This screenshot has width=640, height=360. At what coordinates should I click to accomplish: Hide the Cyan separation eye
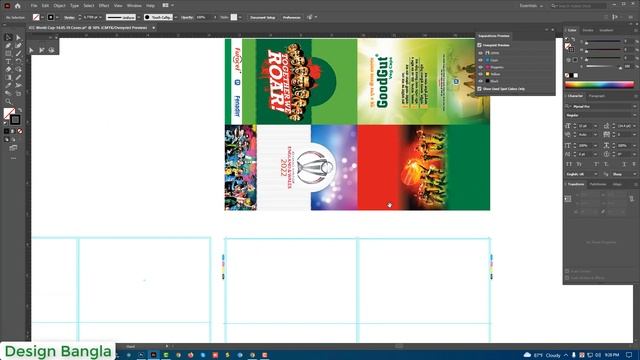pyautogui.click(x=480, y=60)
